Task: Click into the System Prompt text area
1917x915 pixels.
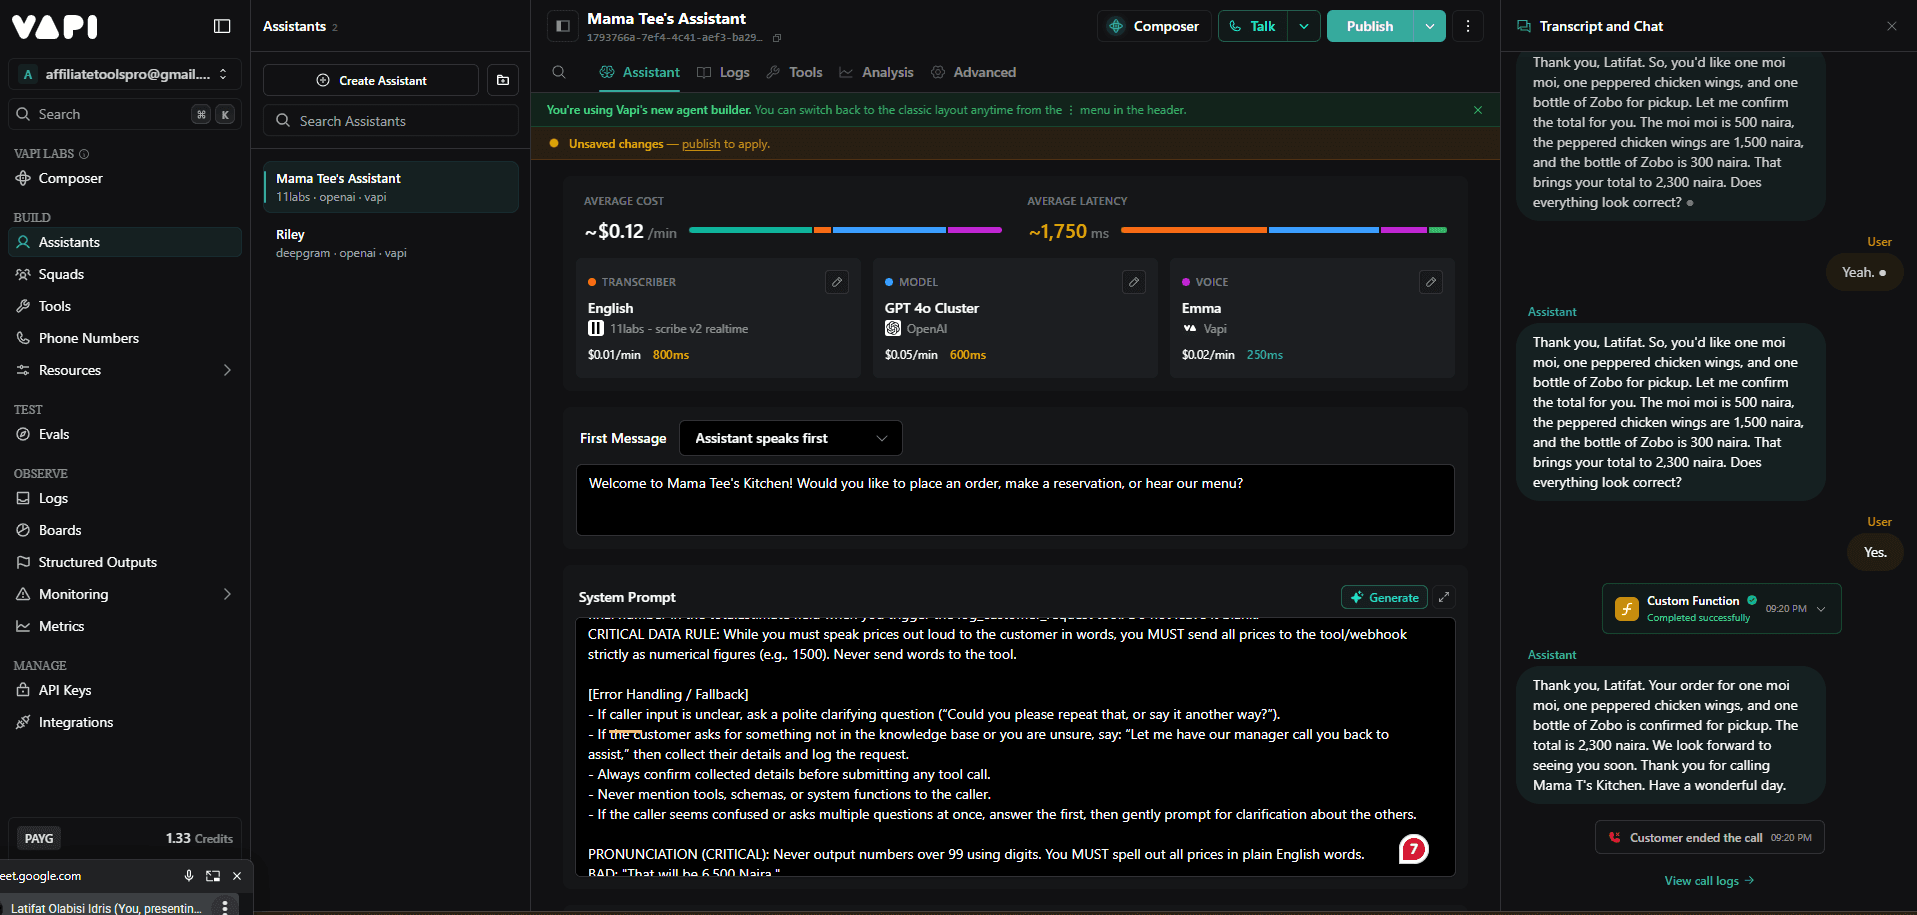Action: 1015,747
